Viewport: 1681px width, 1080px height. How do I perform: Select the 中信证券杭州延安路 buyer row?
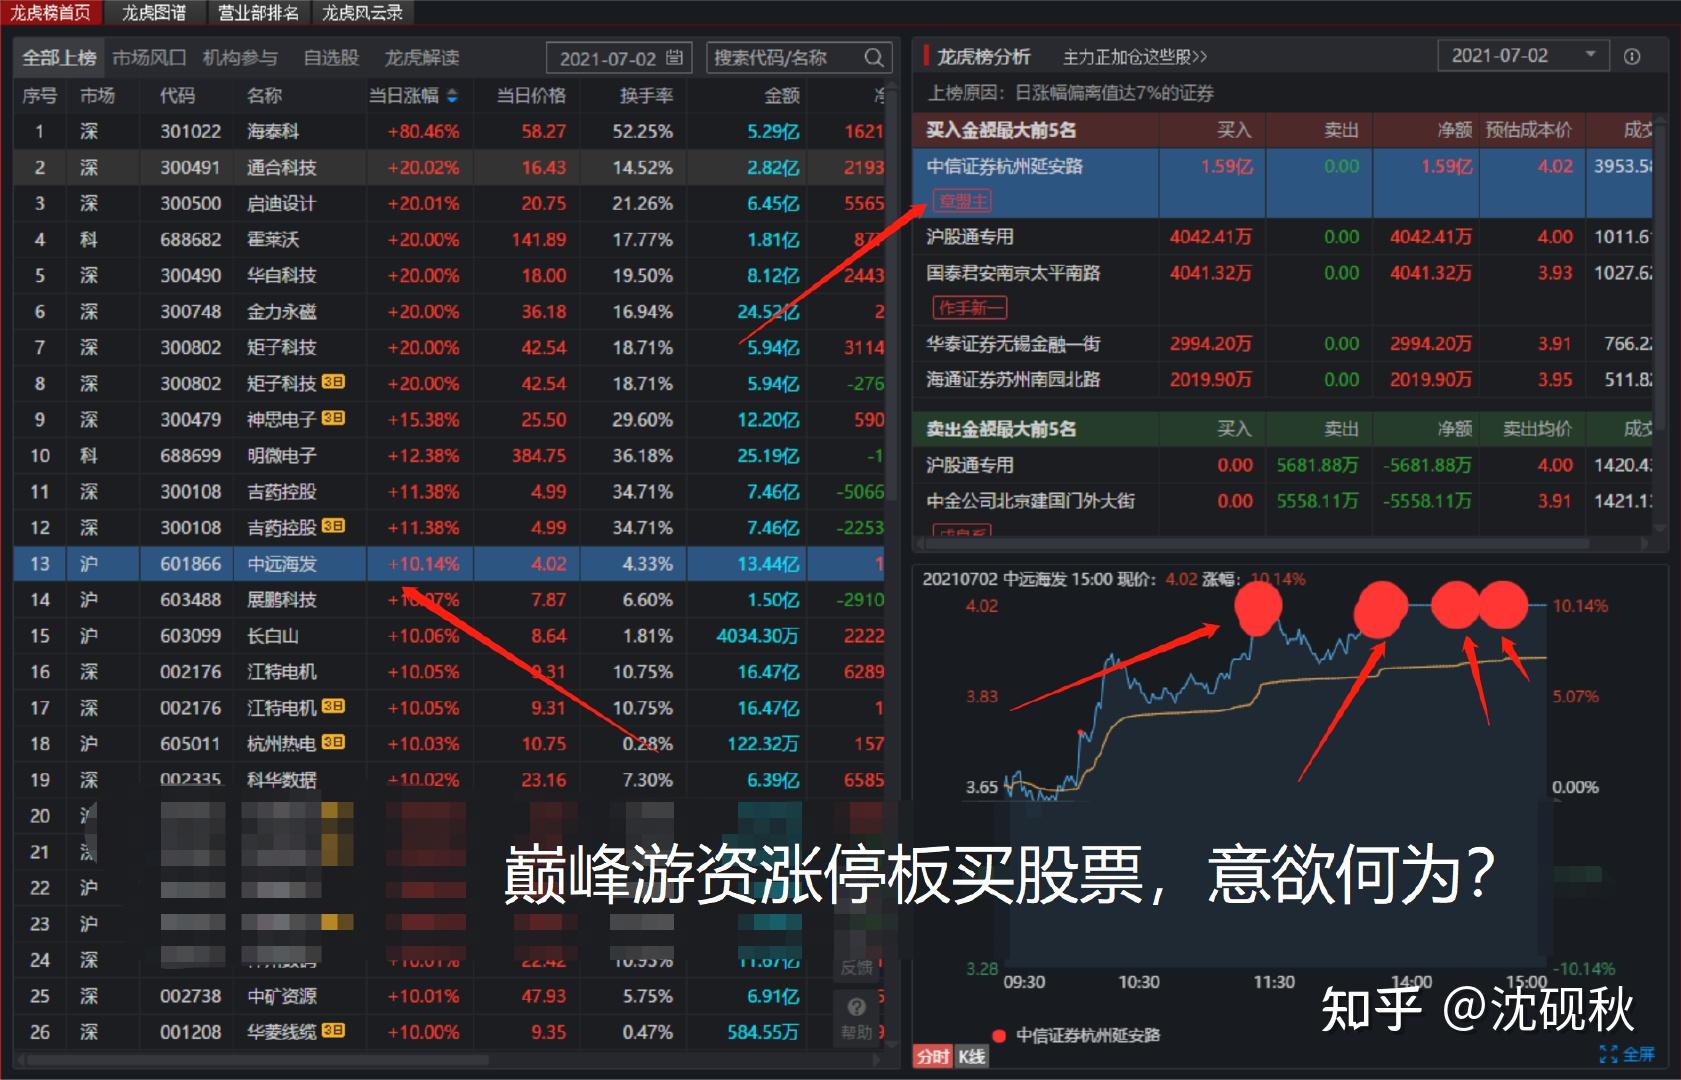pyautogui.click(x=1283, y=183)
